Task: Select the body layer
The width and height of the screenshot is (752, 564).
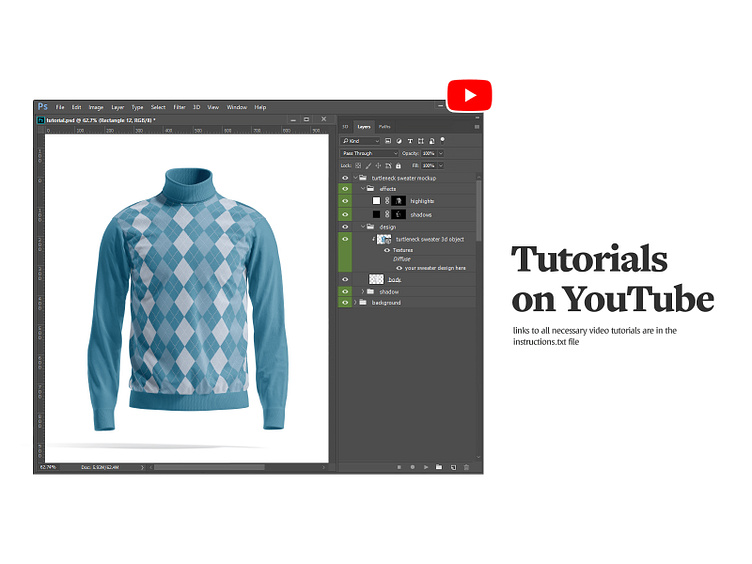Action: (394, 279)
